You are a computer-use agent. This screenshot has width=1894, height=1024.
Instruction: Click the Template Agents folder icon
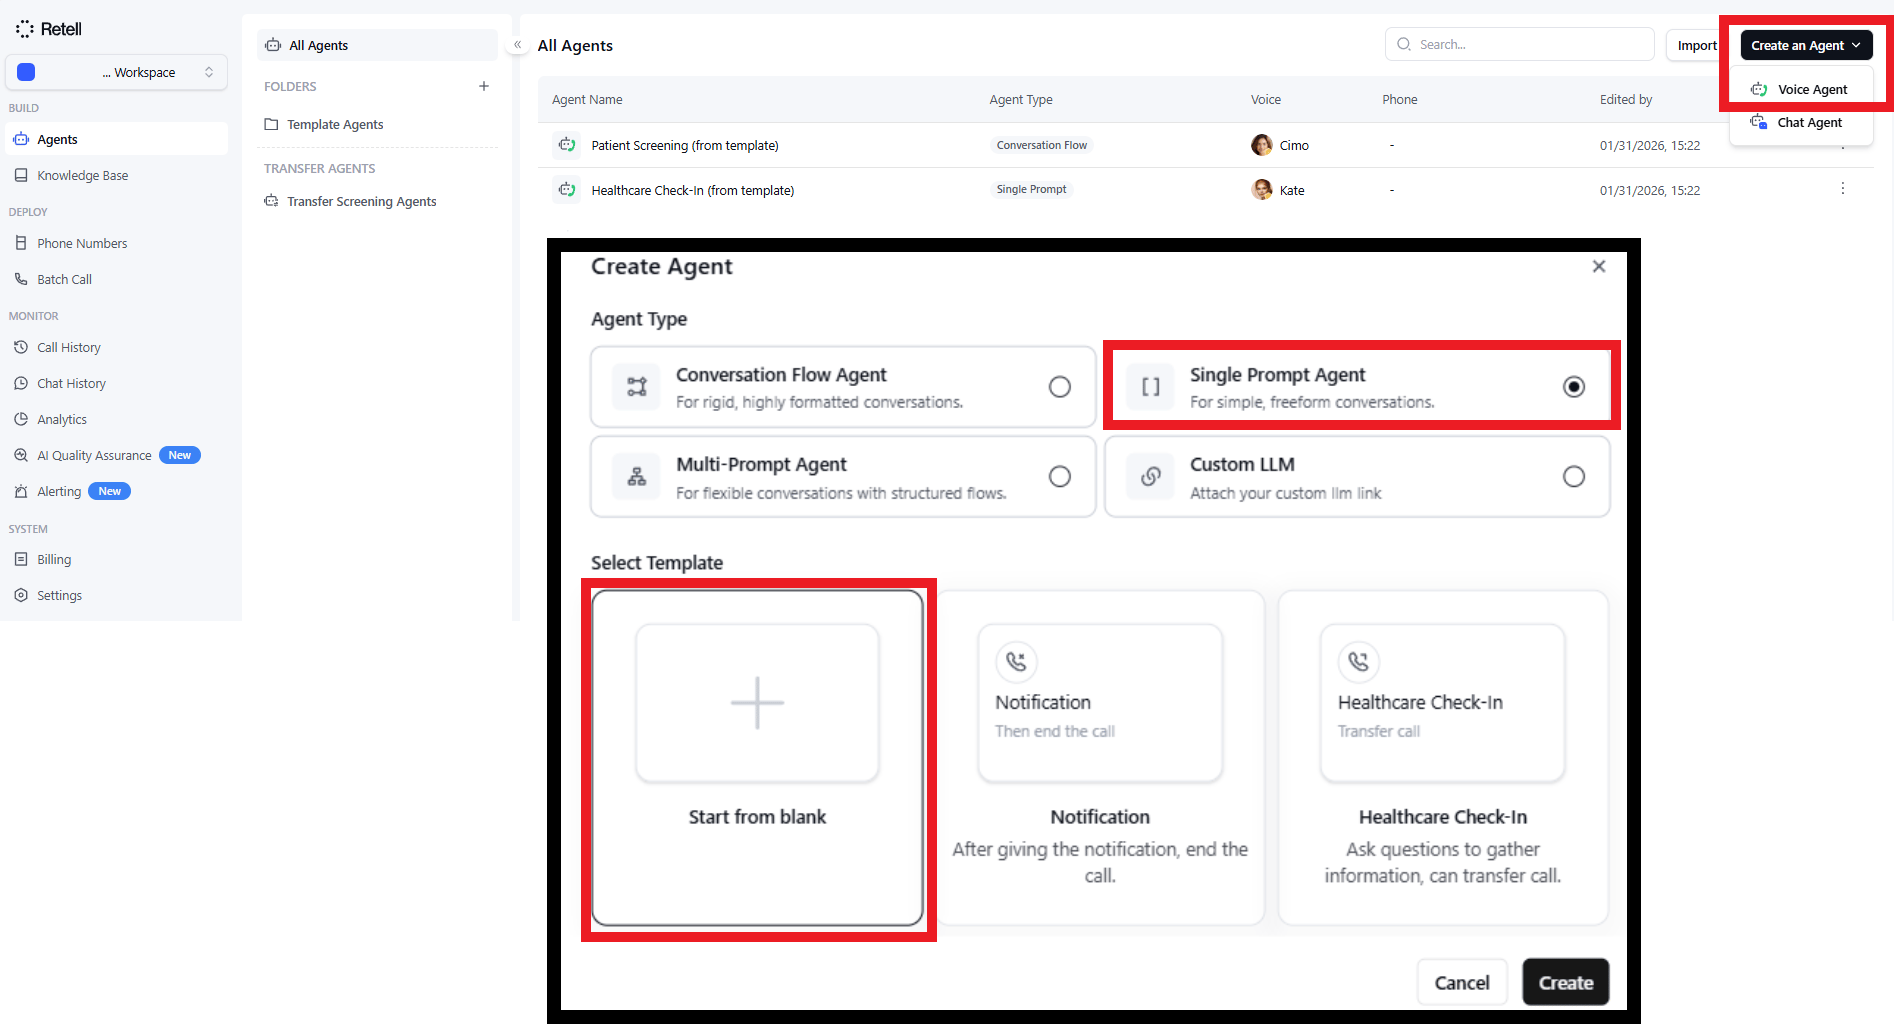[271, 124]
